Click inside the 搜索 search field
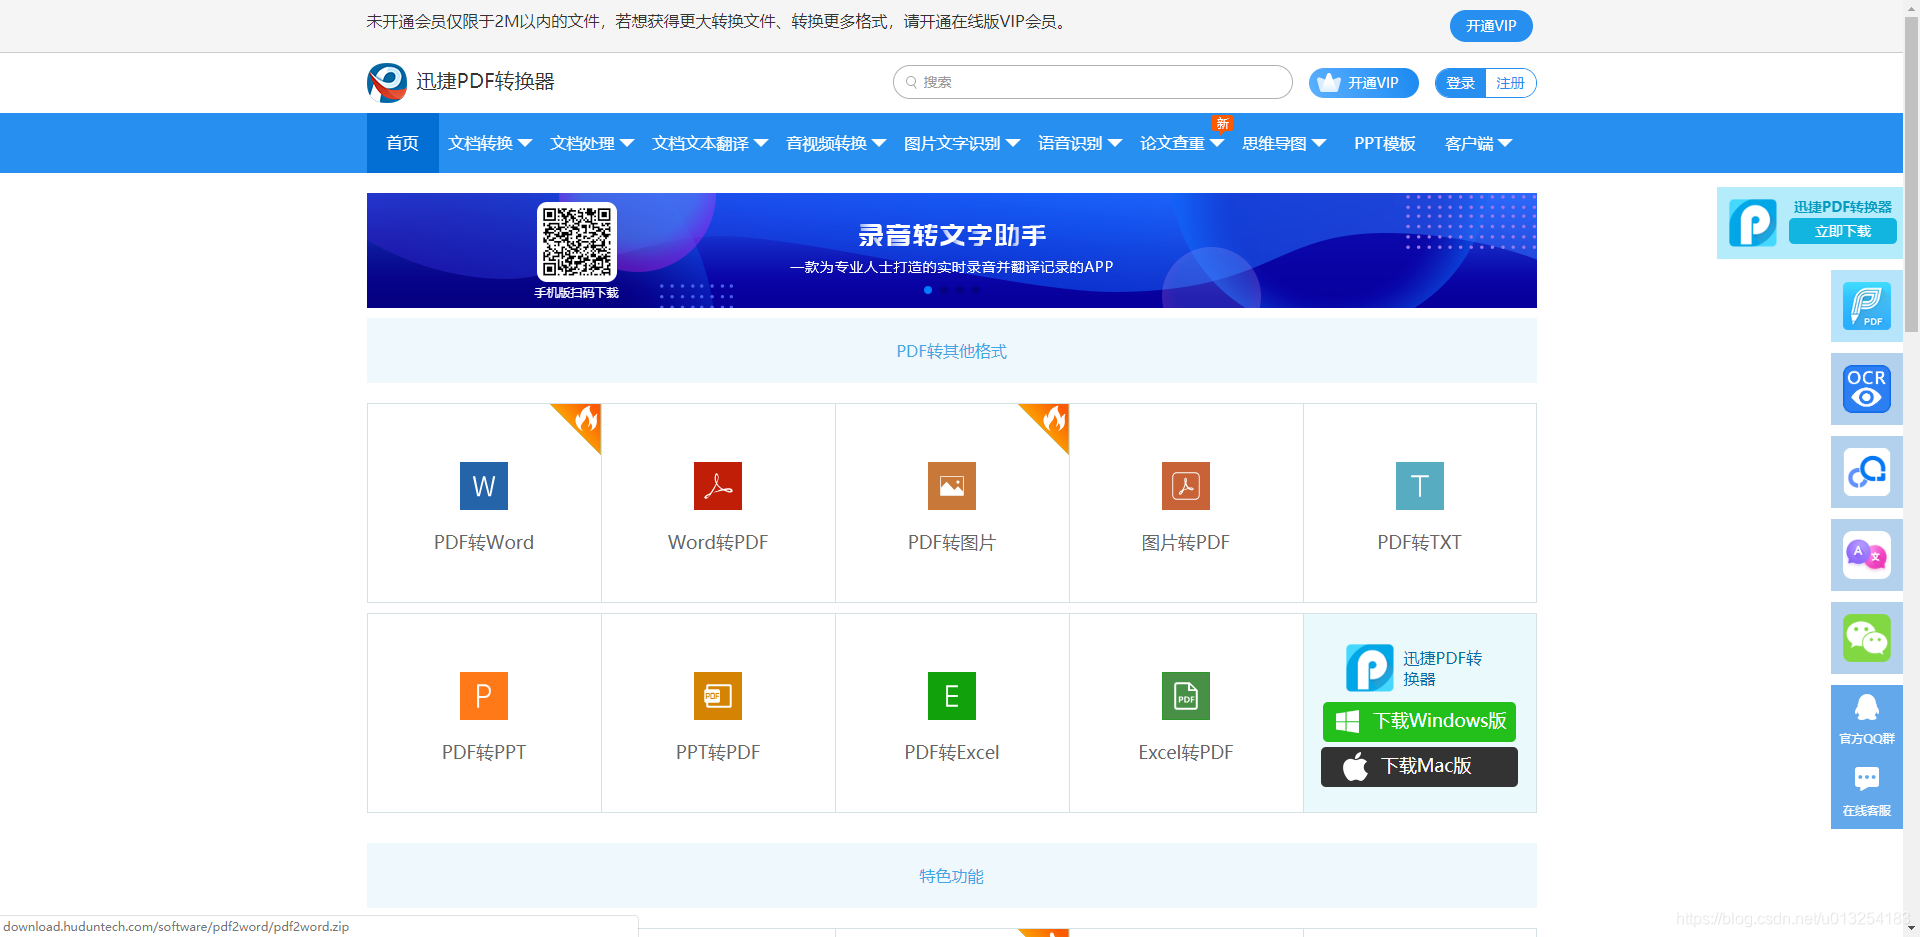 tap(1092, 82)
